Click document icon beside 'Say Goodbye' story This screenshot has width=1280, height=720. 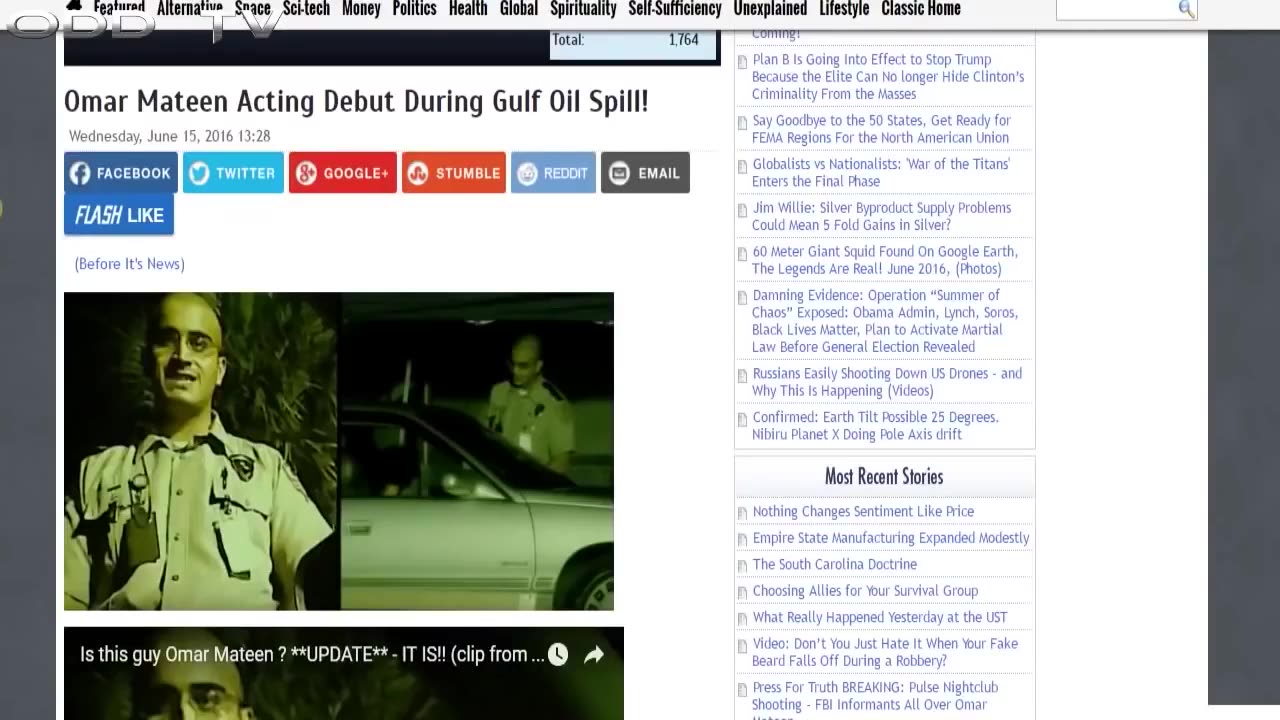click(742, 123)
